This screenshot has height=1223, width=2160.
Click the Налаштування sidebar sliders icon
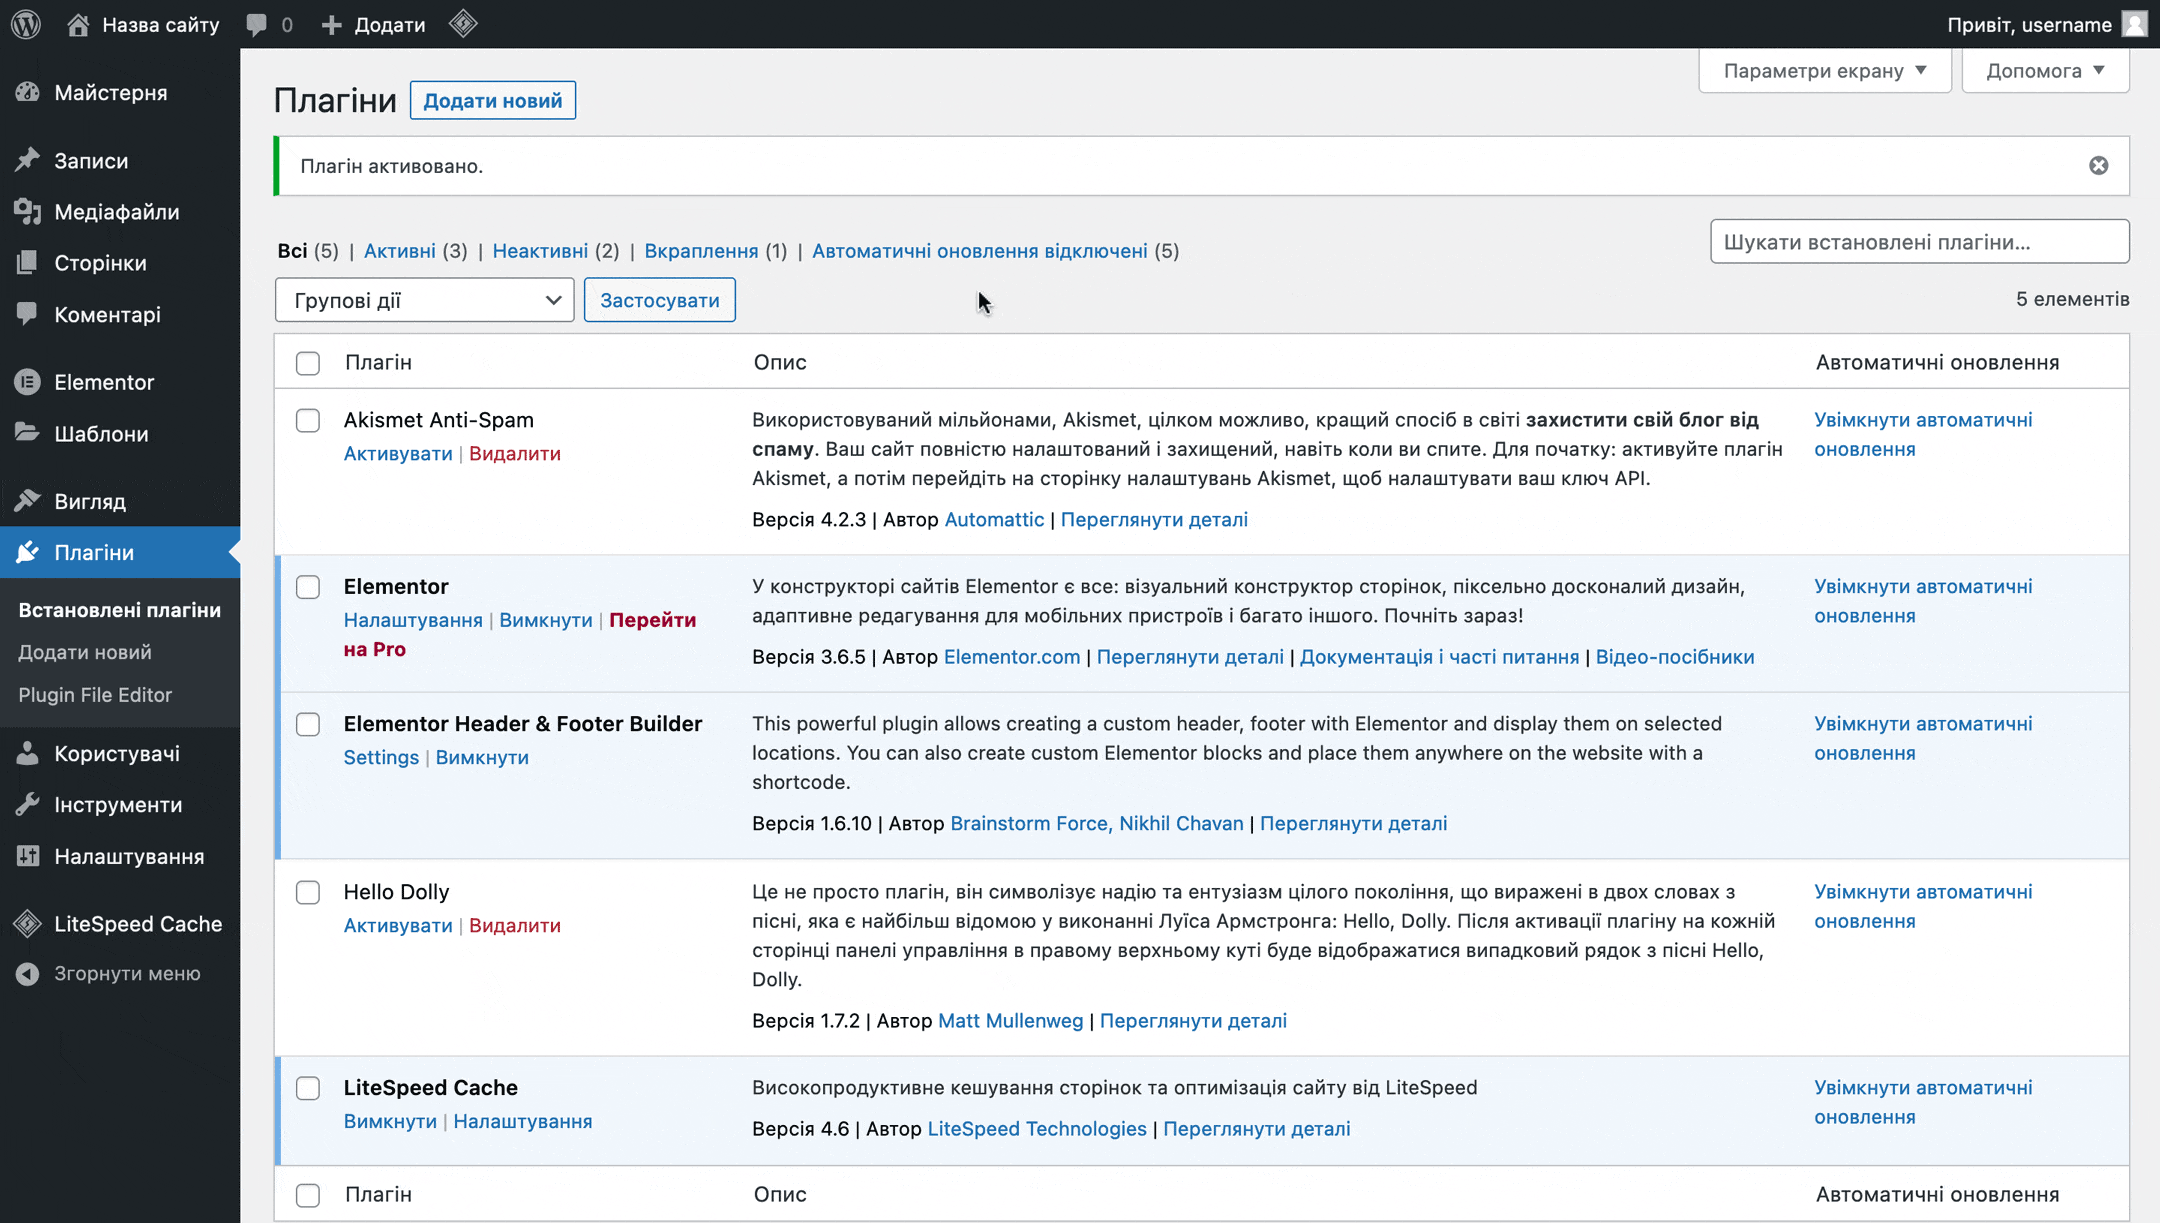point(28,856)
